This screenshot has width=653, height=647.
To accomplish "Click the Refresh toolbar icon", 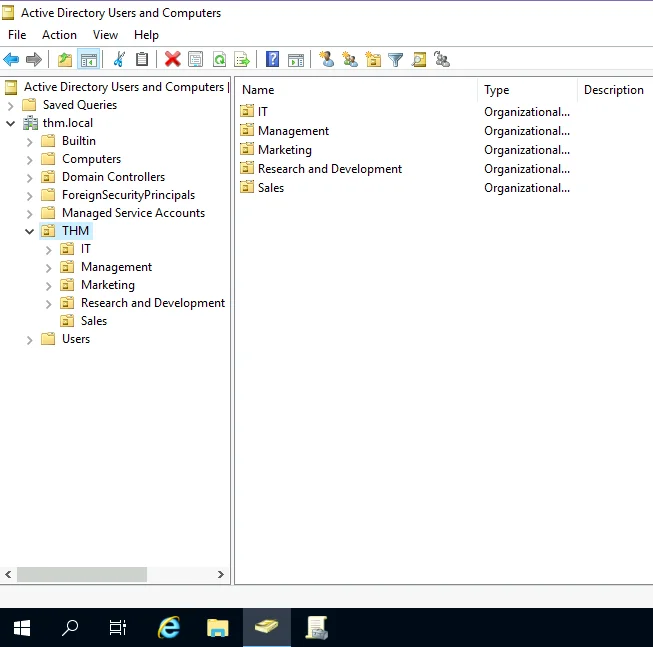I will tap(219, 60).
